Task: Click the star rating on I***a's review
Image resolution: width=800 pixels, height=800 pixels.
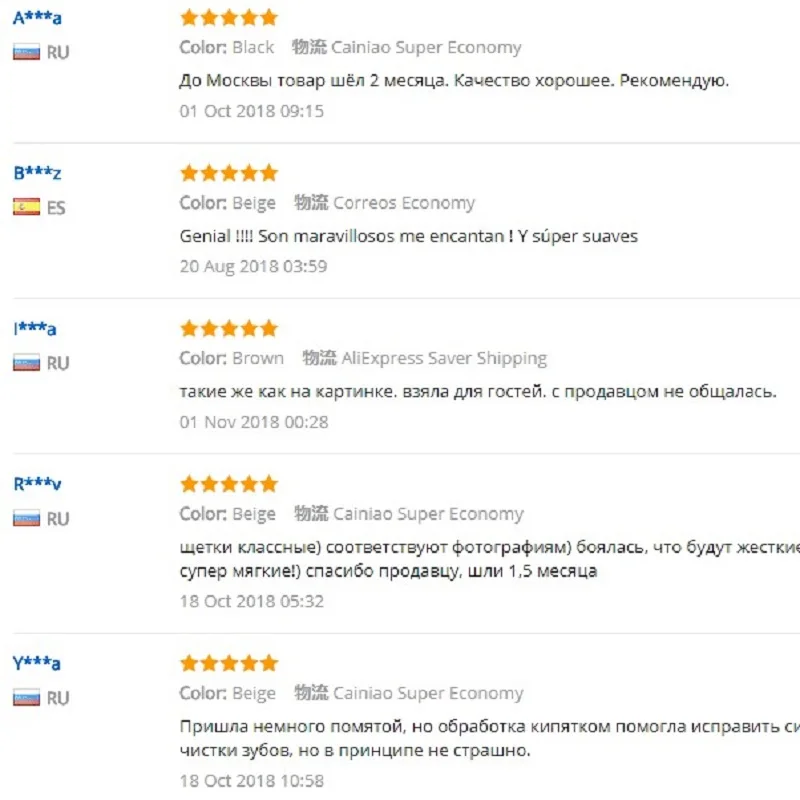Action: 228,328
